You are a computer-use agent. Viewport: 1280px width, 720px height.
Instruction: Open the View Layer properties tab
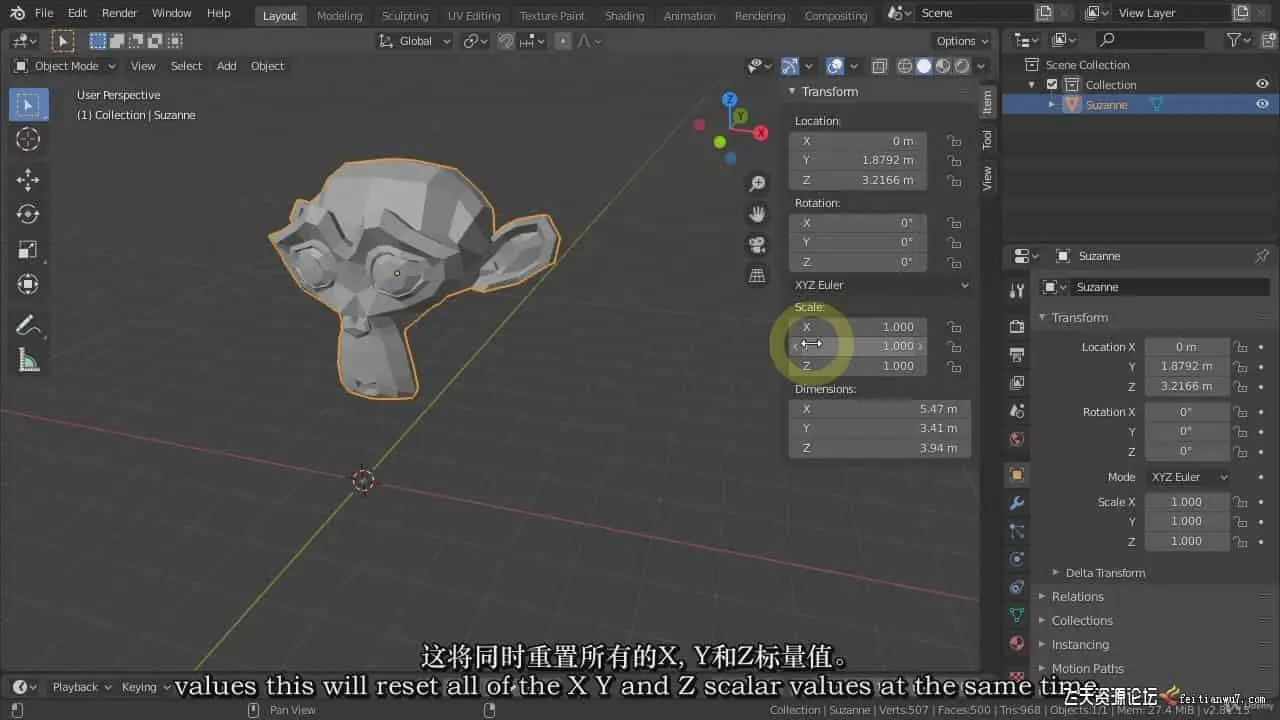coord(1017,383)
